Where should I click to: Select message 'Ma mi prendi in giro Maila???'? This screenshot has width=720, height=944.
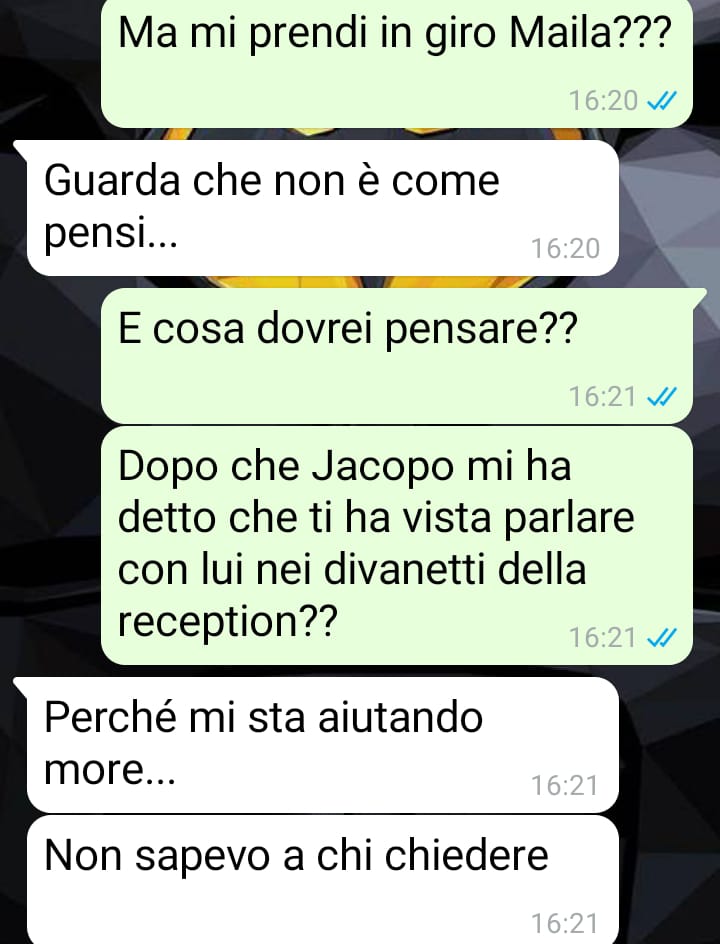pos(397,63)
